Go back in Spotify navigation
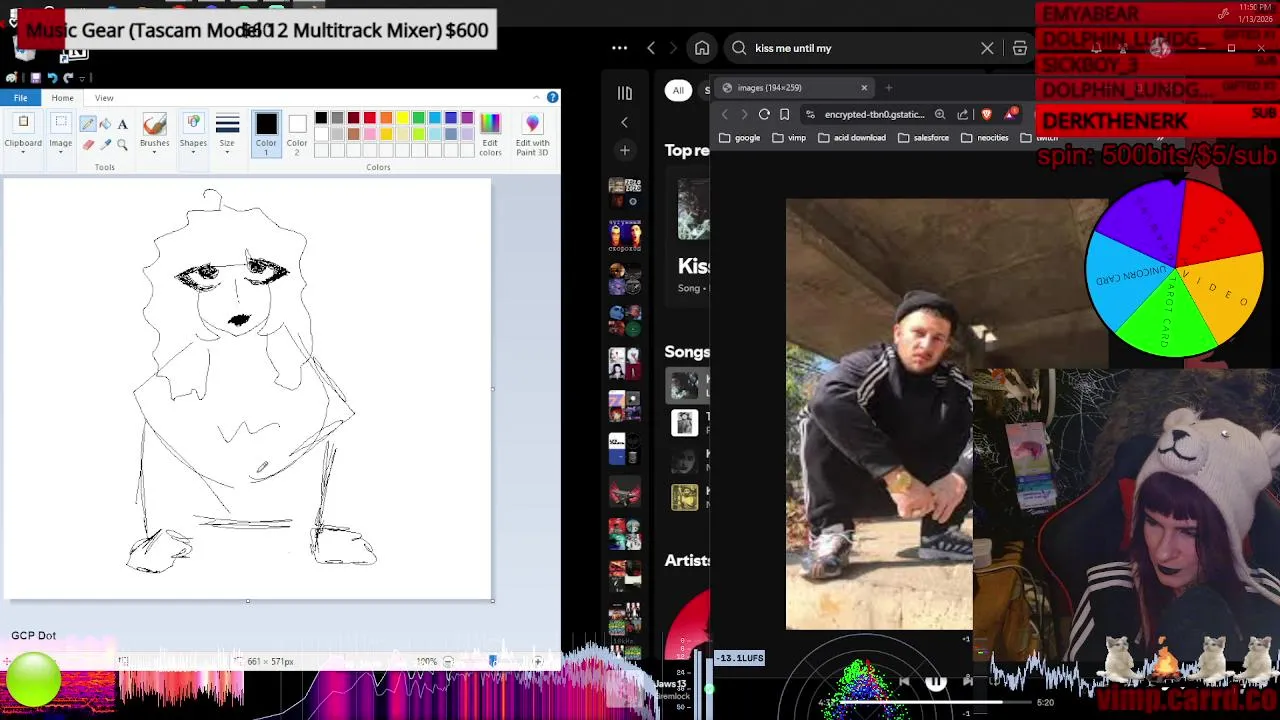The height and width of the screenshot is (720, 1280). tap(651, 48)
